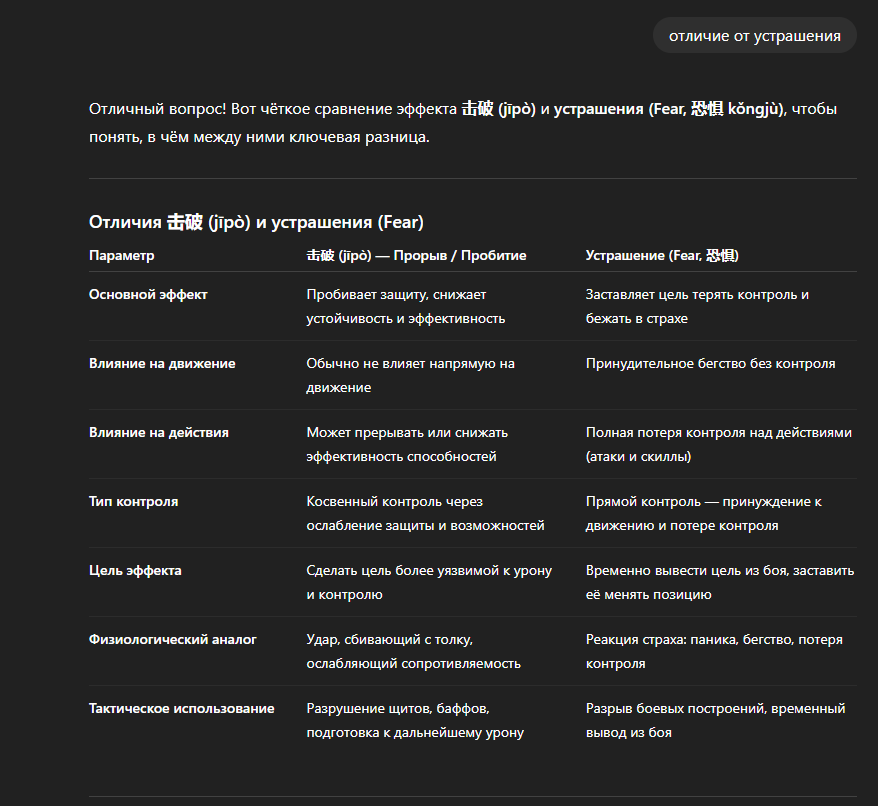878x806 pixels.
Task: Click the cell "Полная потеря контроля над действиями"
Action: click(718, 445)
